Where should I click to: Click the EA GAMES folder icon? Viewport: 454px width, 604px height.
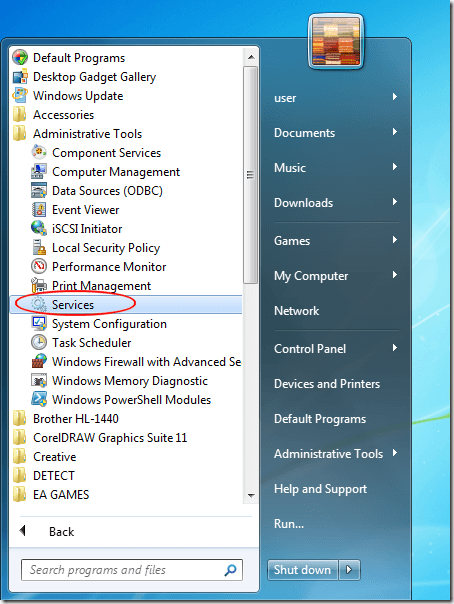point(20,494)
